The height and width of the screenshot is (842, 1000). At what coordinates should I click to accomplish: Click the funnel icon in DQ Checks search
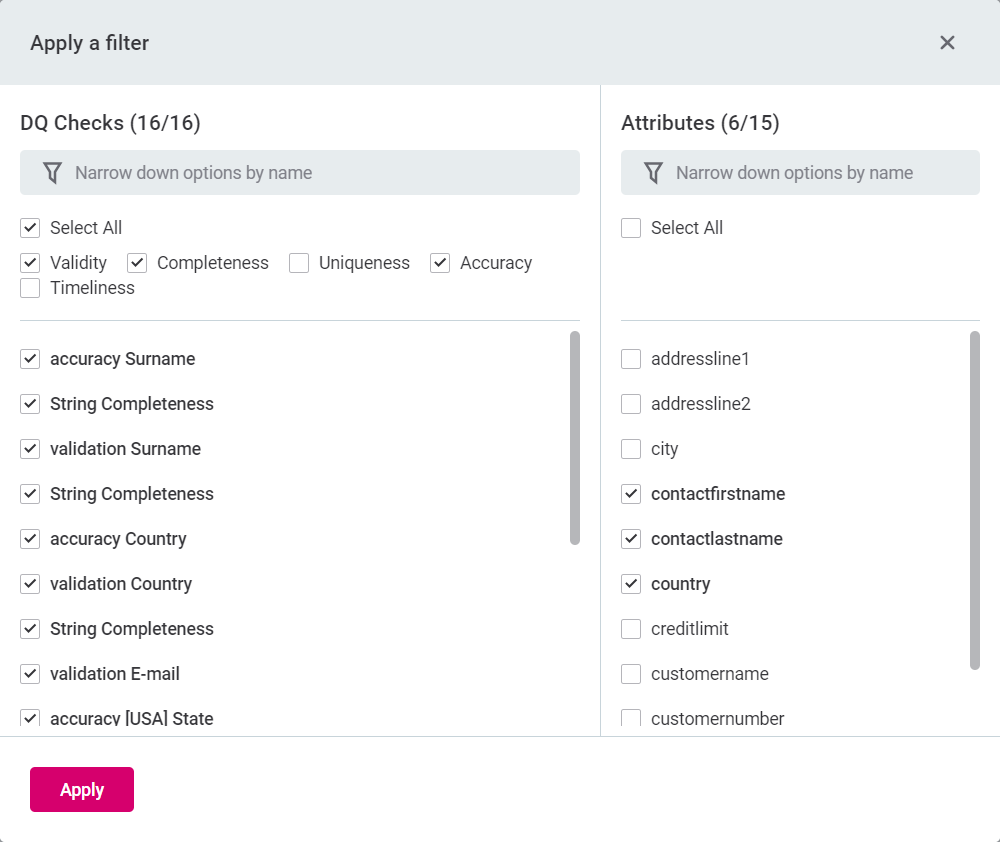pyautogui.click(x=53, y=173)
